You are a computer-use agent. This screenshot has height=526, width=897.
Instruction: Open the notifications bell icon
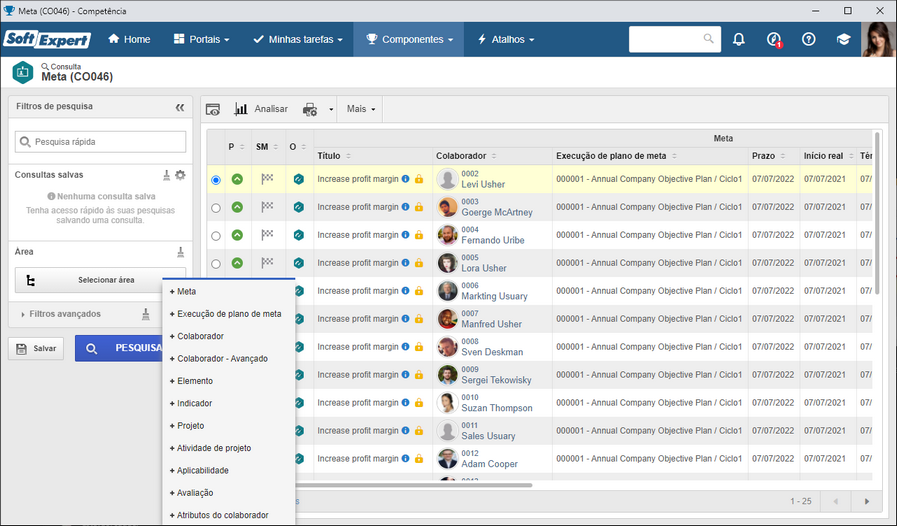coord(739,39)
